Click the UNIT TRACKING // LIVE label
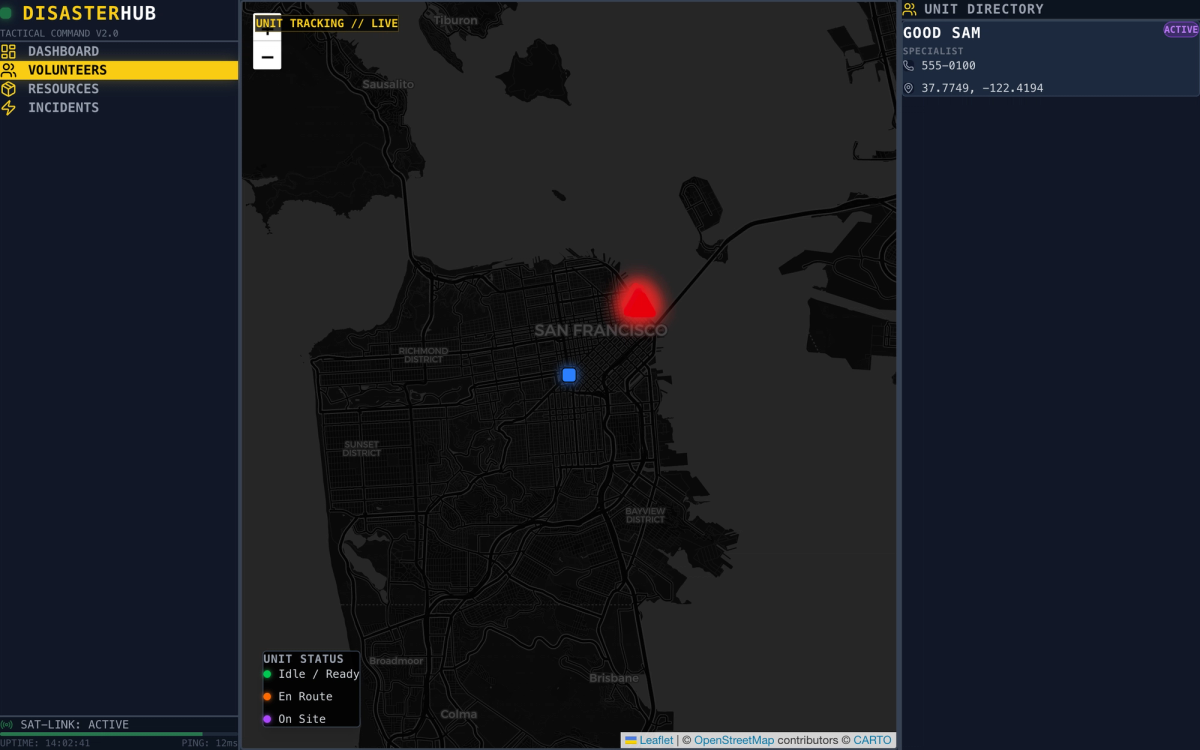This screenshot has width=1200, height=750. (x=326, y=23)
